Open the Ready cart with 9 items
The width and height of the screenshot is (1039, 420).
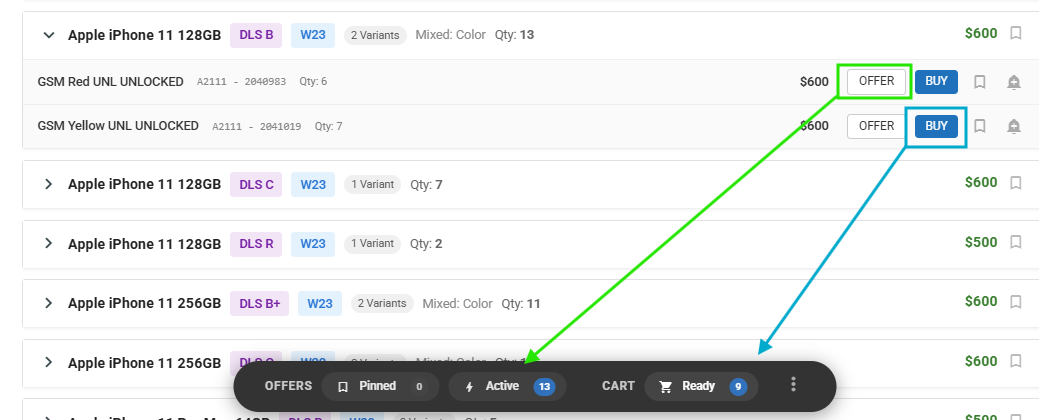coord(701,386)
